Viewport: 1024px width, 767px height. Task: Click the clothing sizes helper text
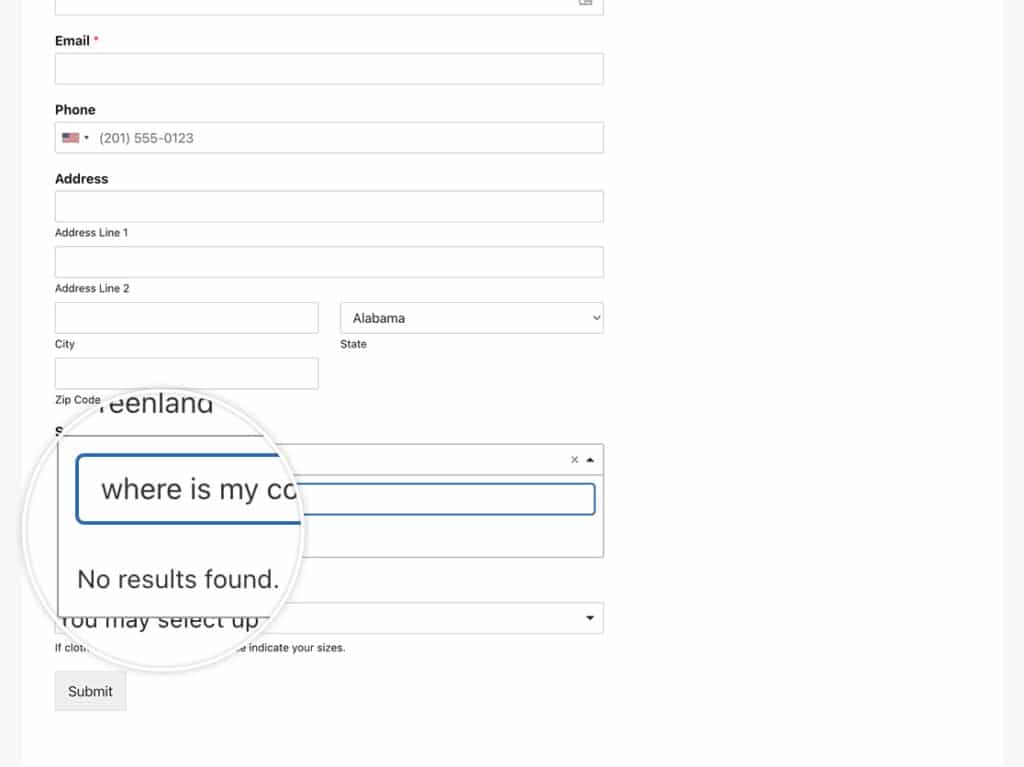tap(200, 647)
